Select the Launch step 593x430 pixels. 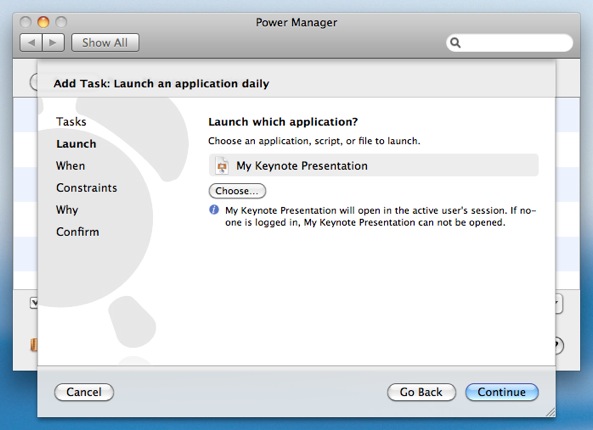click(x=76, y=144)
